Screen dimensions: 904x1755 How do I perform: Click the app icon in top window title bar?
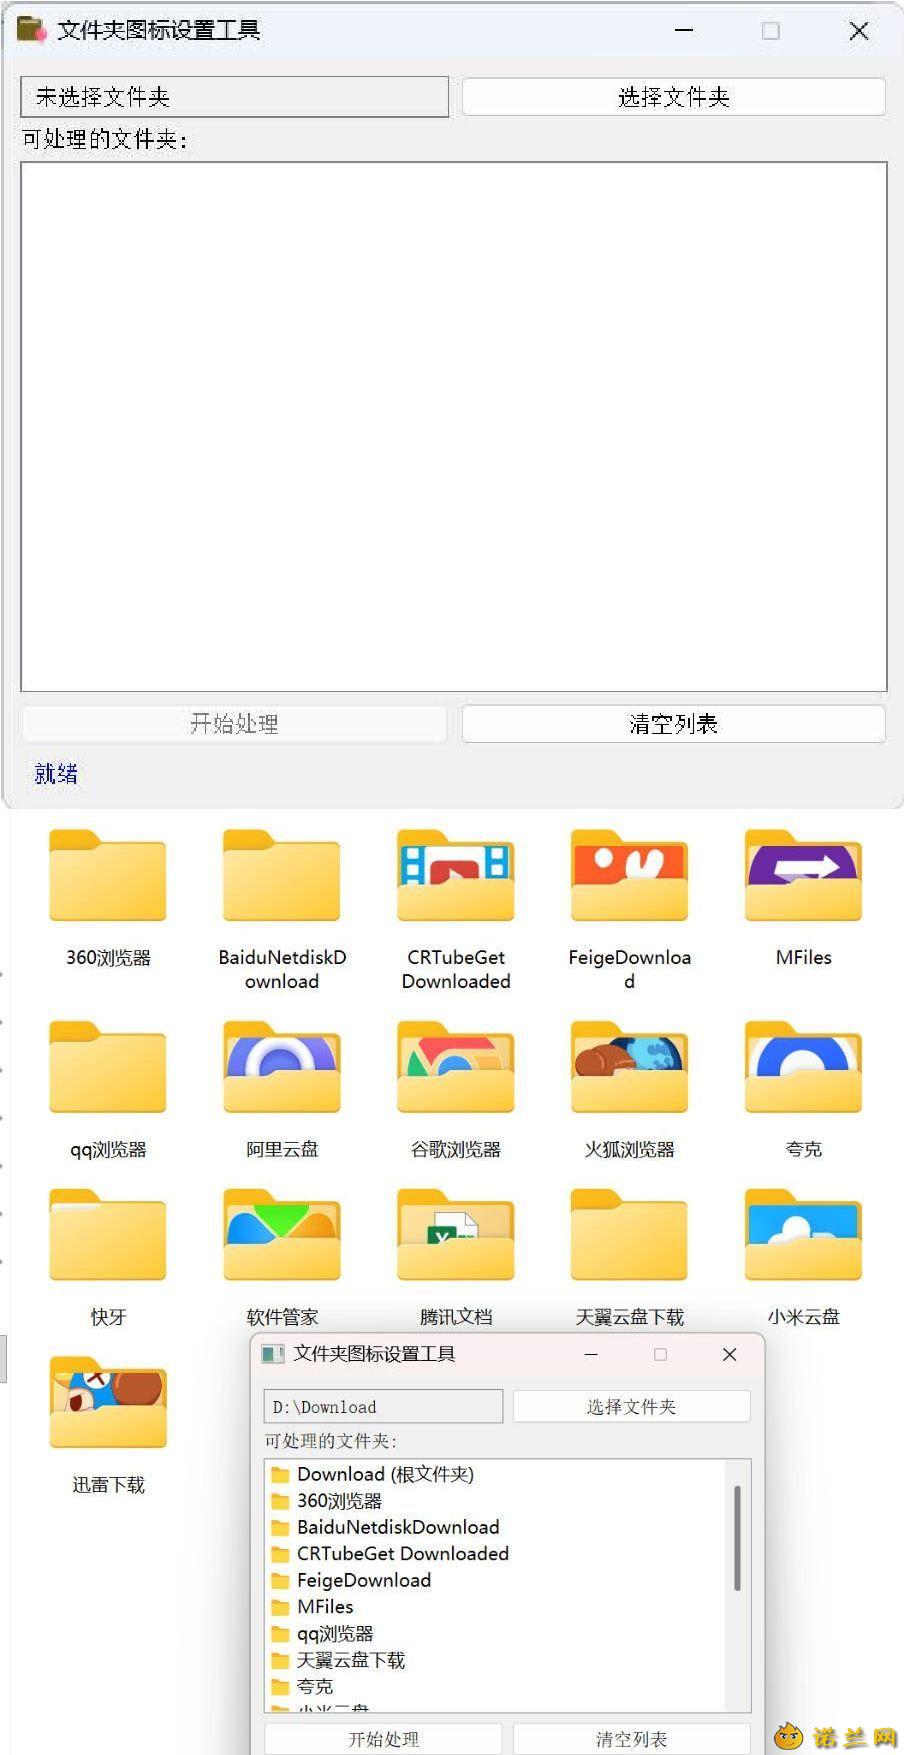32,30
